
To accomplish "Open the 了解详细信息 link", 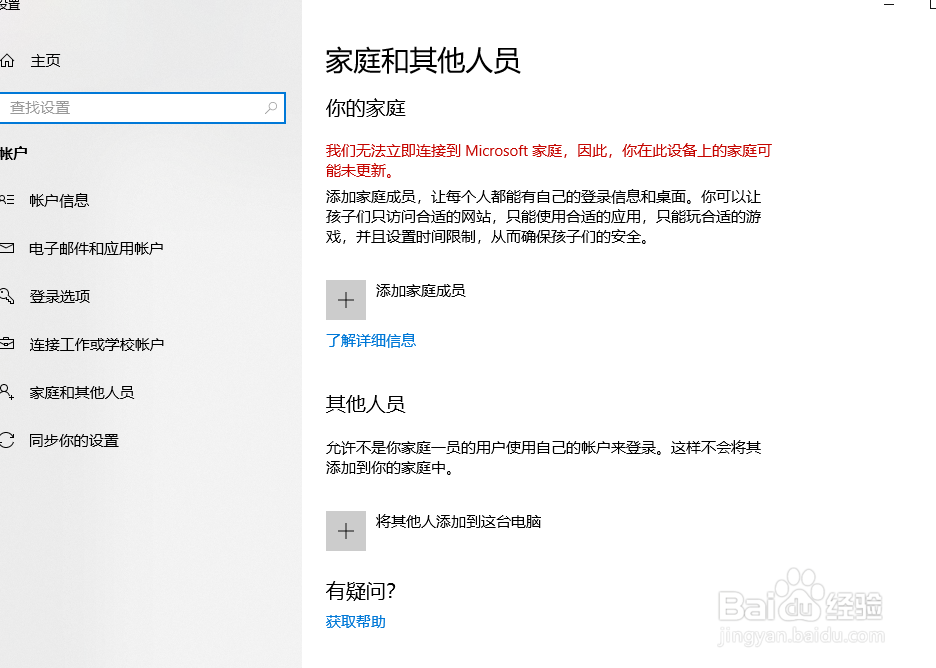I will click(371, 340).
